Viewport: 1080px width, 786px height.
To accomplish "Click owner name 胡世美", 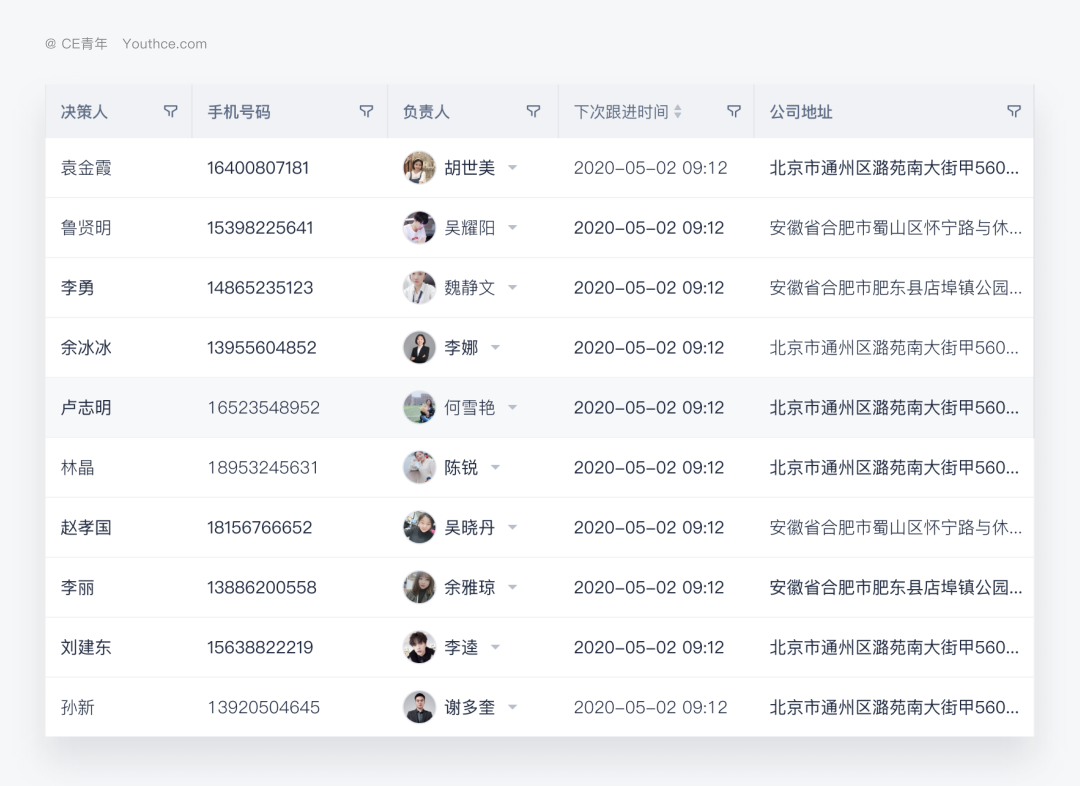I will (470, 167).
